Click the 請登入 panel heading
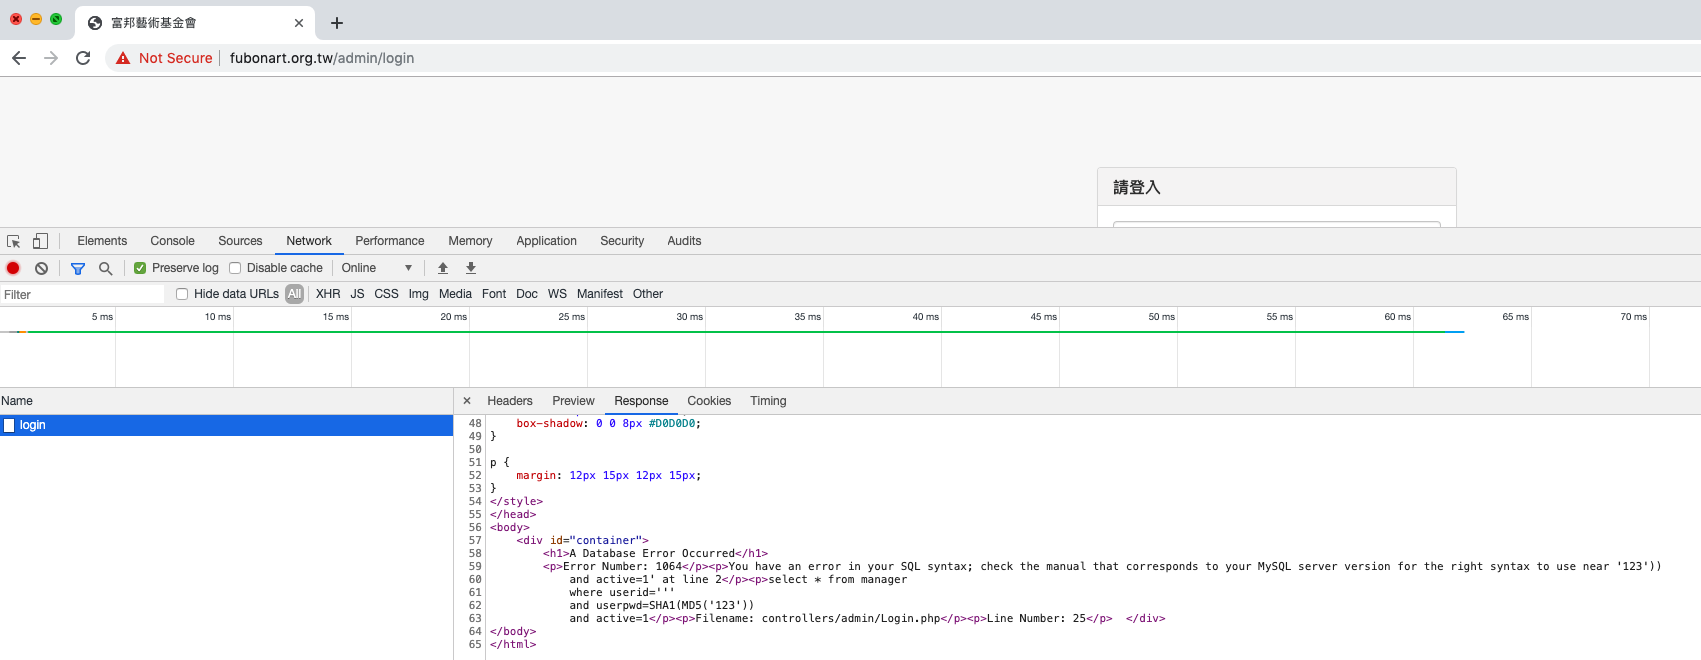The width and height of the screenshot is (1701, 660). (x=1137, y=187)
